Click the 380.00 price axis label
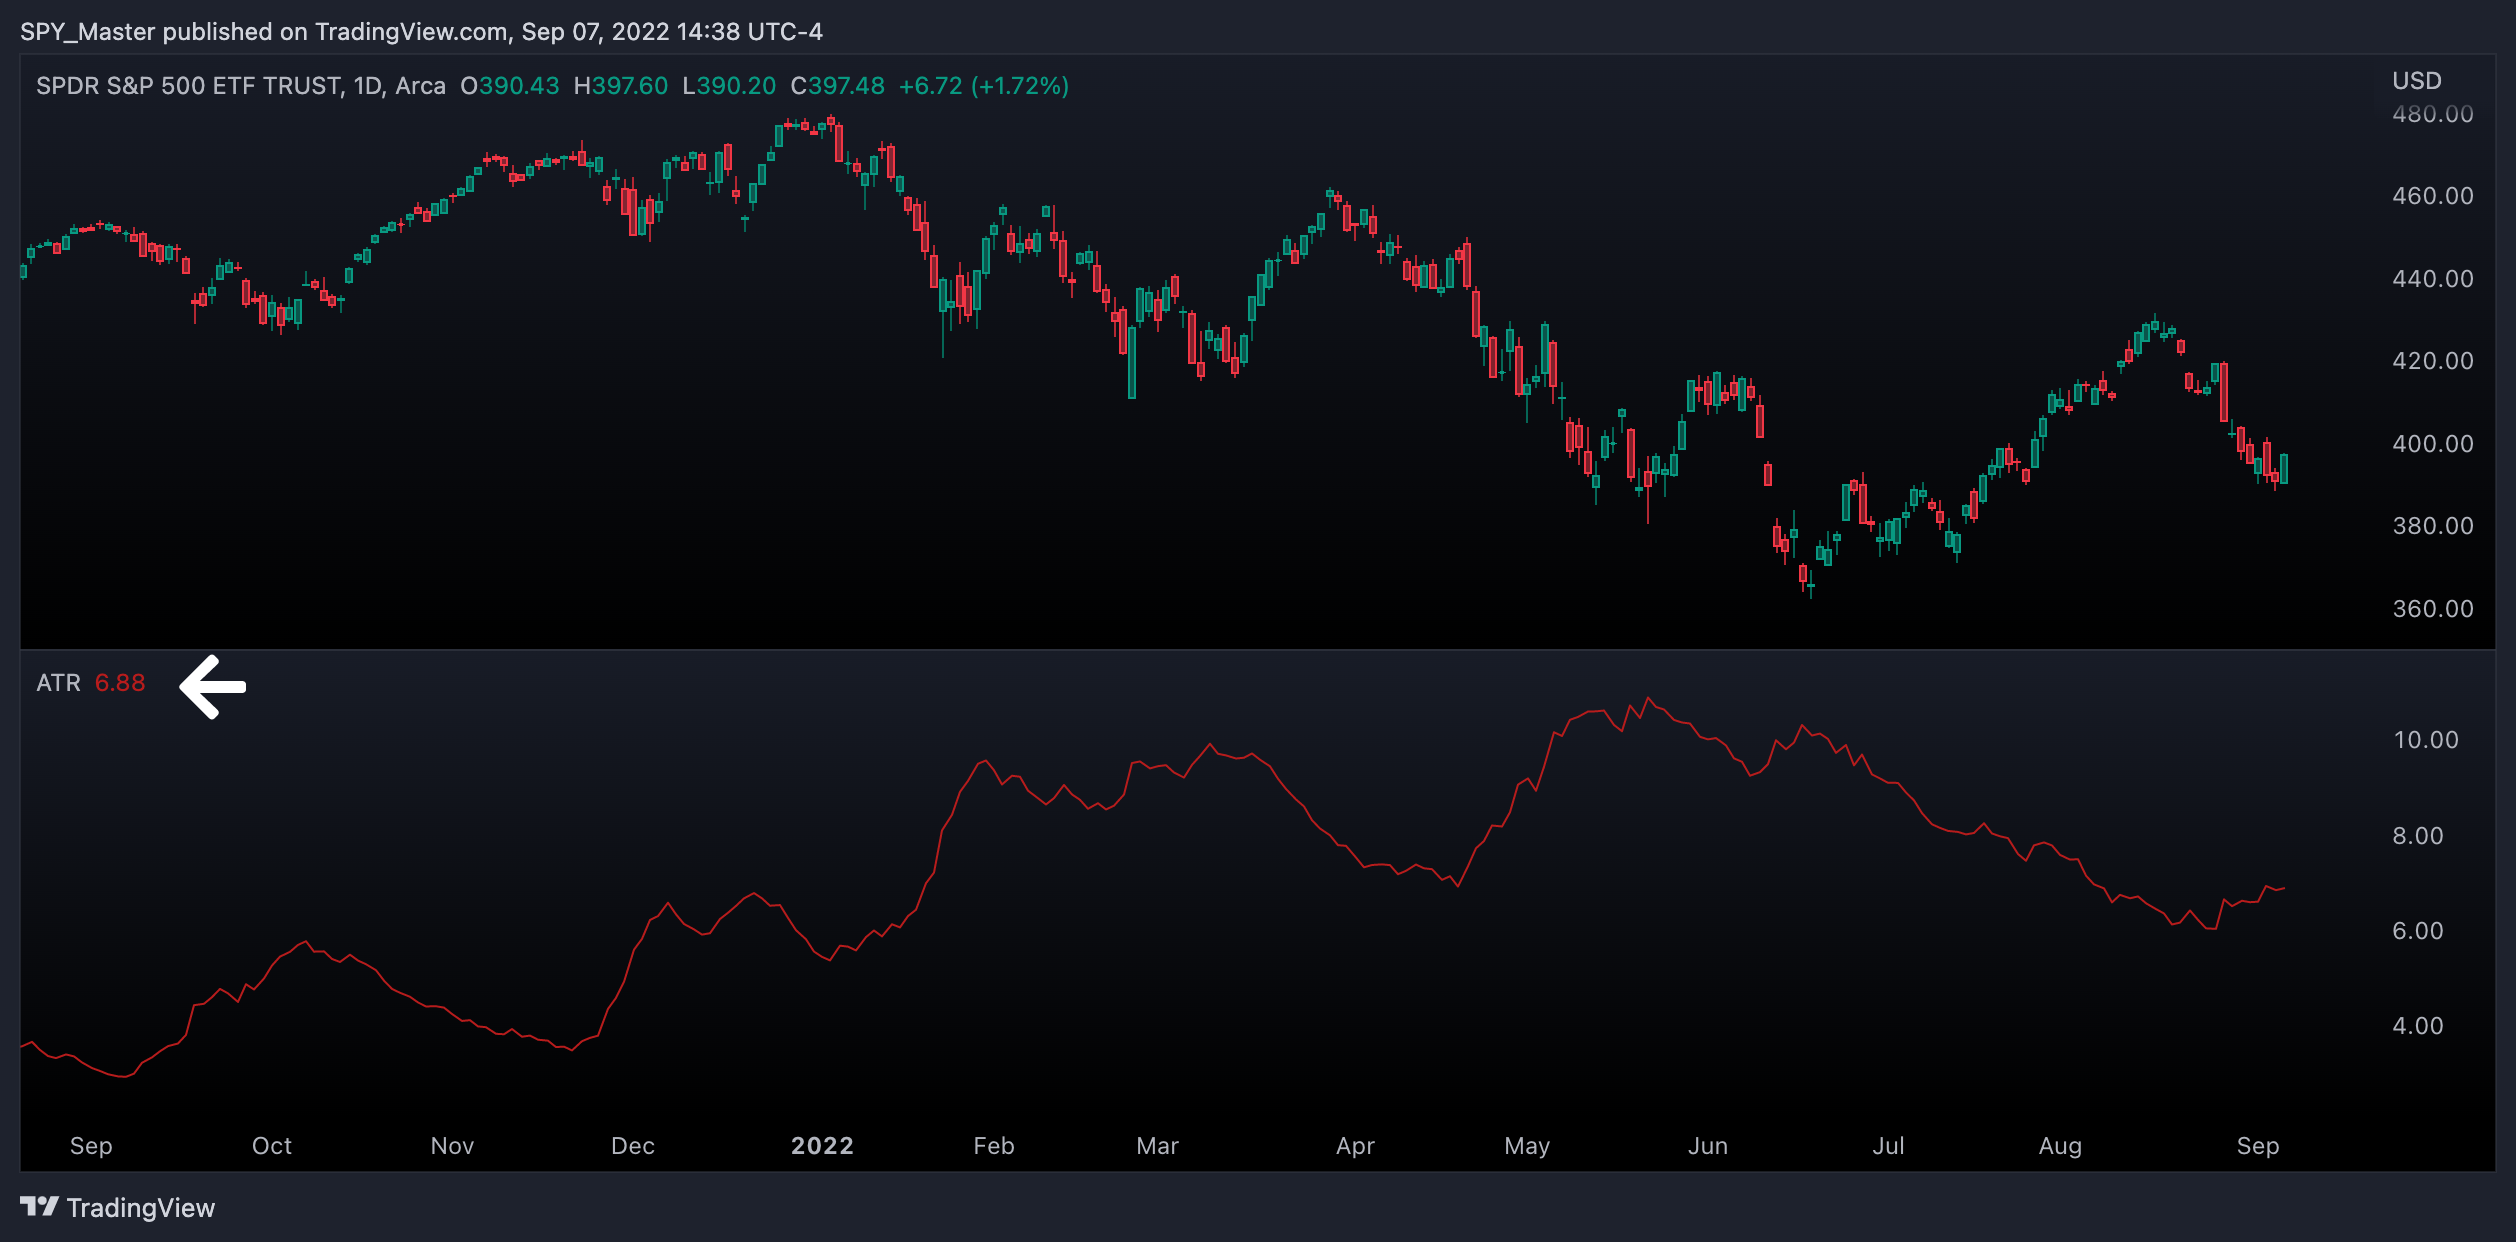The image size is (2516, 1242). pos(2433,526)
